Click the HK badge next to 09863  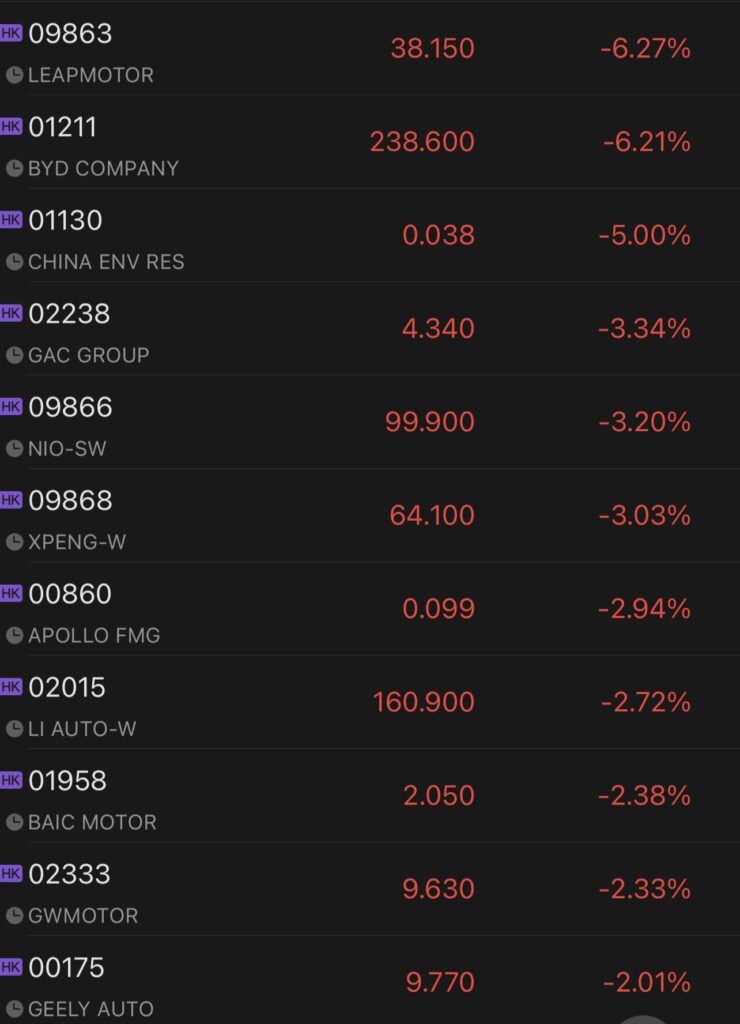pyautogui.click(x=11, y=33)
